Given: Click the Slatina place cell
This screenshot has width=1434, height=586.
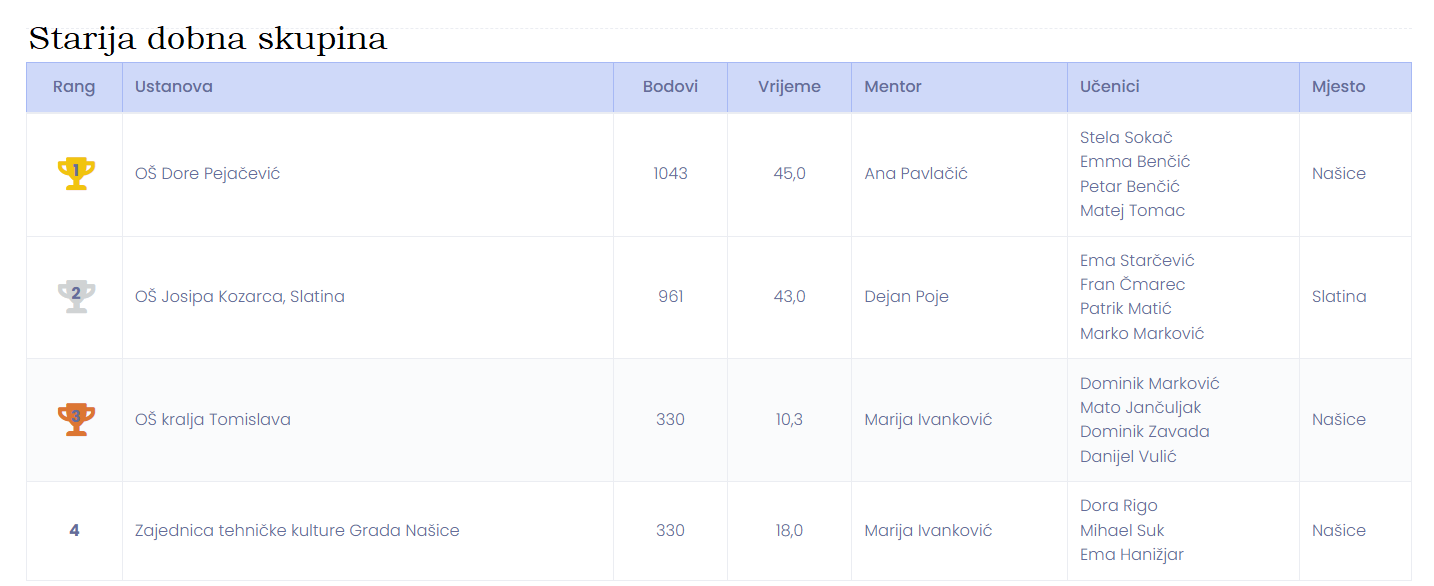Looking at the screenshot, I should (1339, 296).
